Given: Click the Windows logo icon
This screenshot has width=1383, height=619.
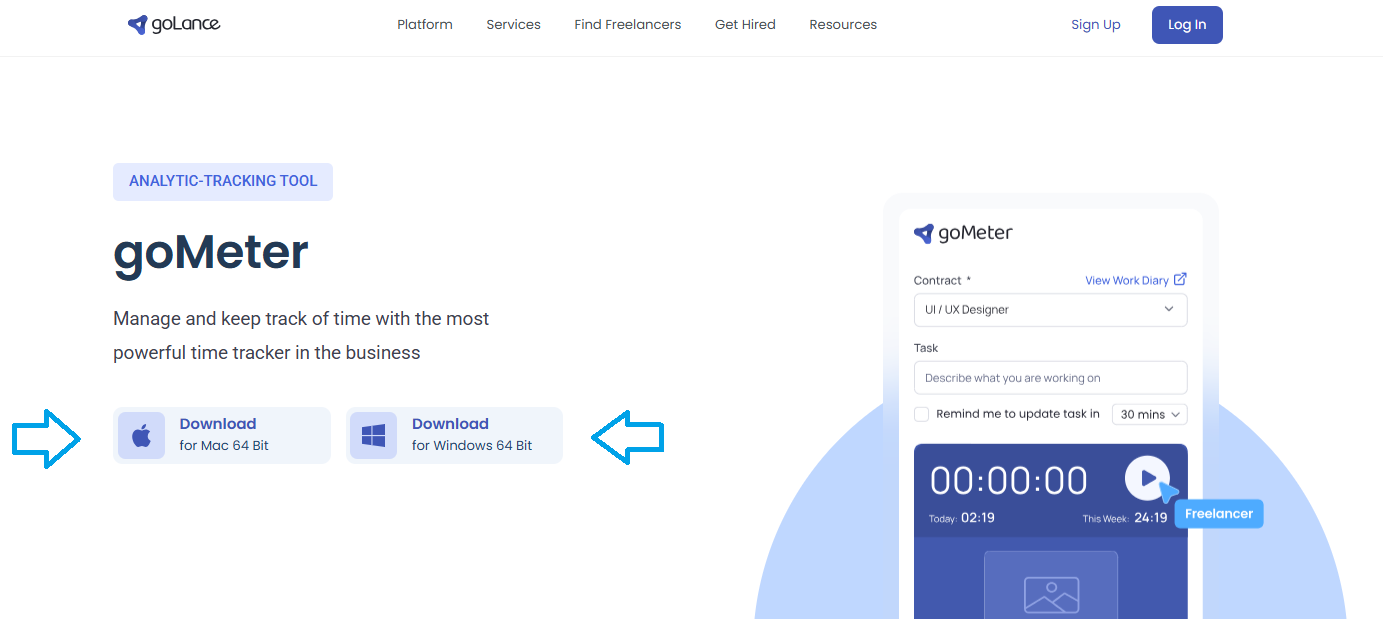Looking at the screenshot, I should pyautogui.click(x=373, y=436).
